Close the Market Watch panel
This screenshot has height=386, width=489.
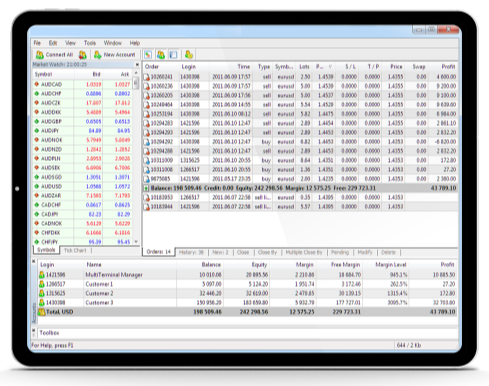(x=137, y=65)
